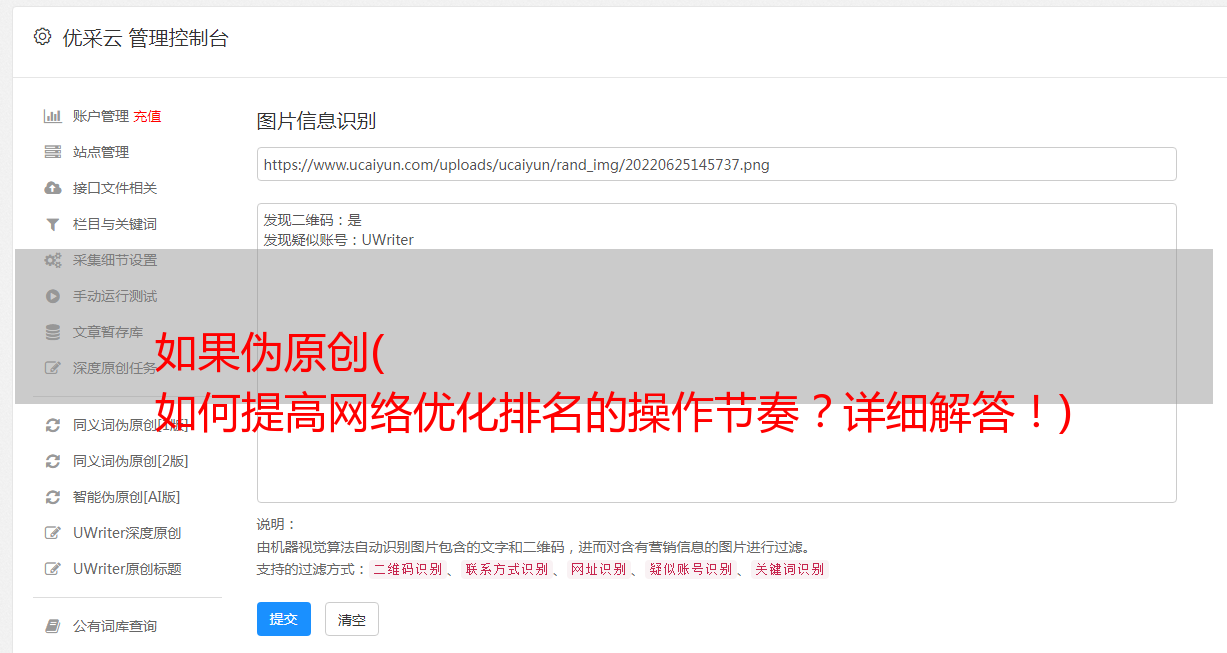Click the blue 提交 button
Viewport: 1227px width, 653px height.
[x=284, y=619]
